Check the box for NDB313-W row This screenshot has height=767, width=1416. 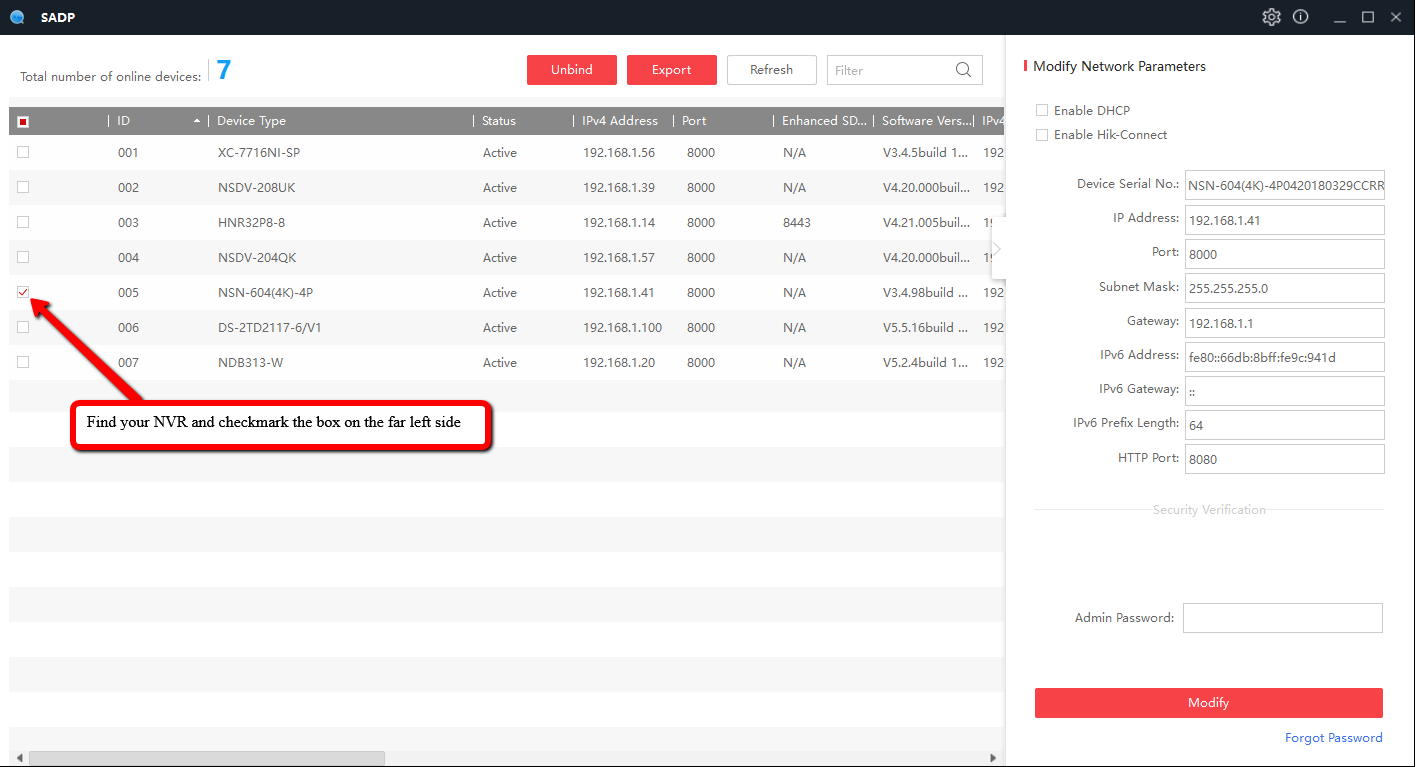pos(23,362)
